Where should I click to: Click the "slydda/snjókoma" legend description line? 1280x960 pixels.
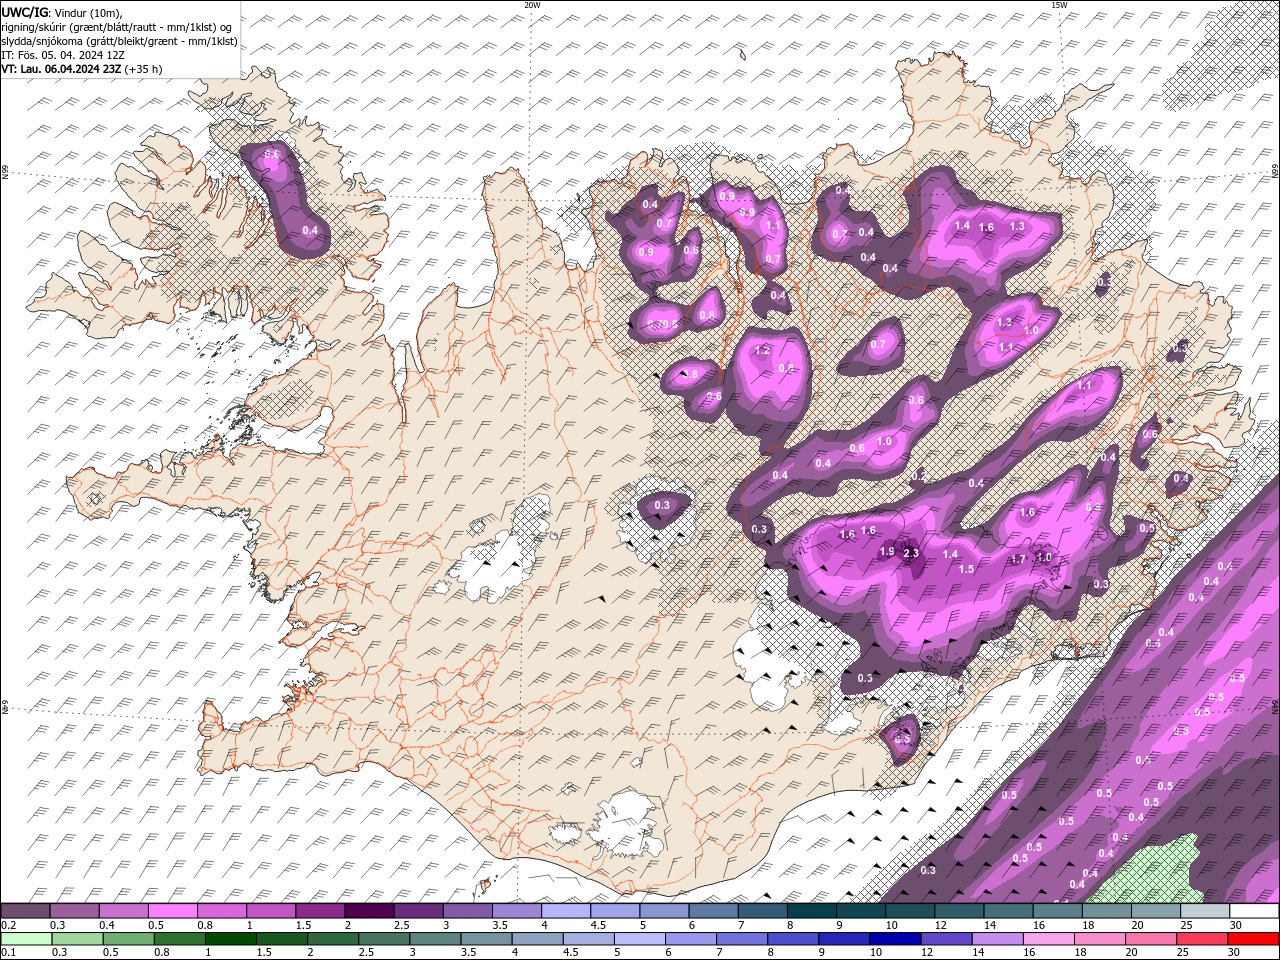click(x=120, y=41)
